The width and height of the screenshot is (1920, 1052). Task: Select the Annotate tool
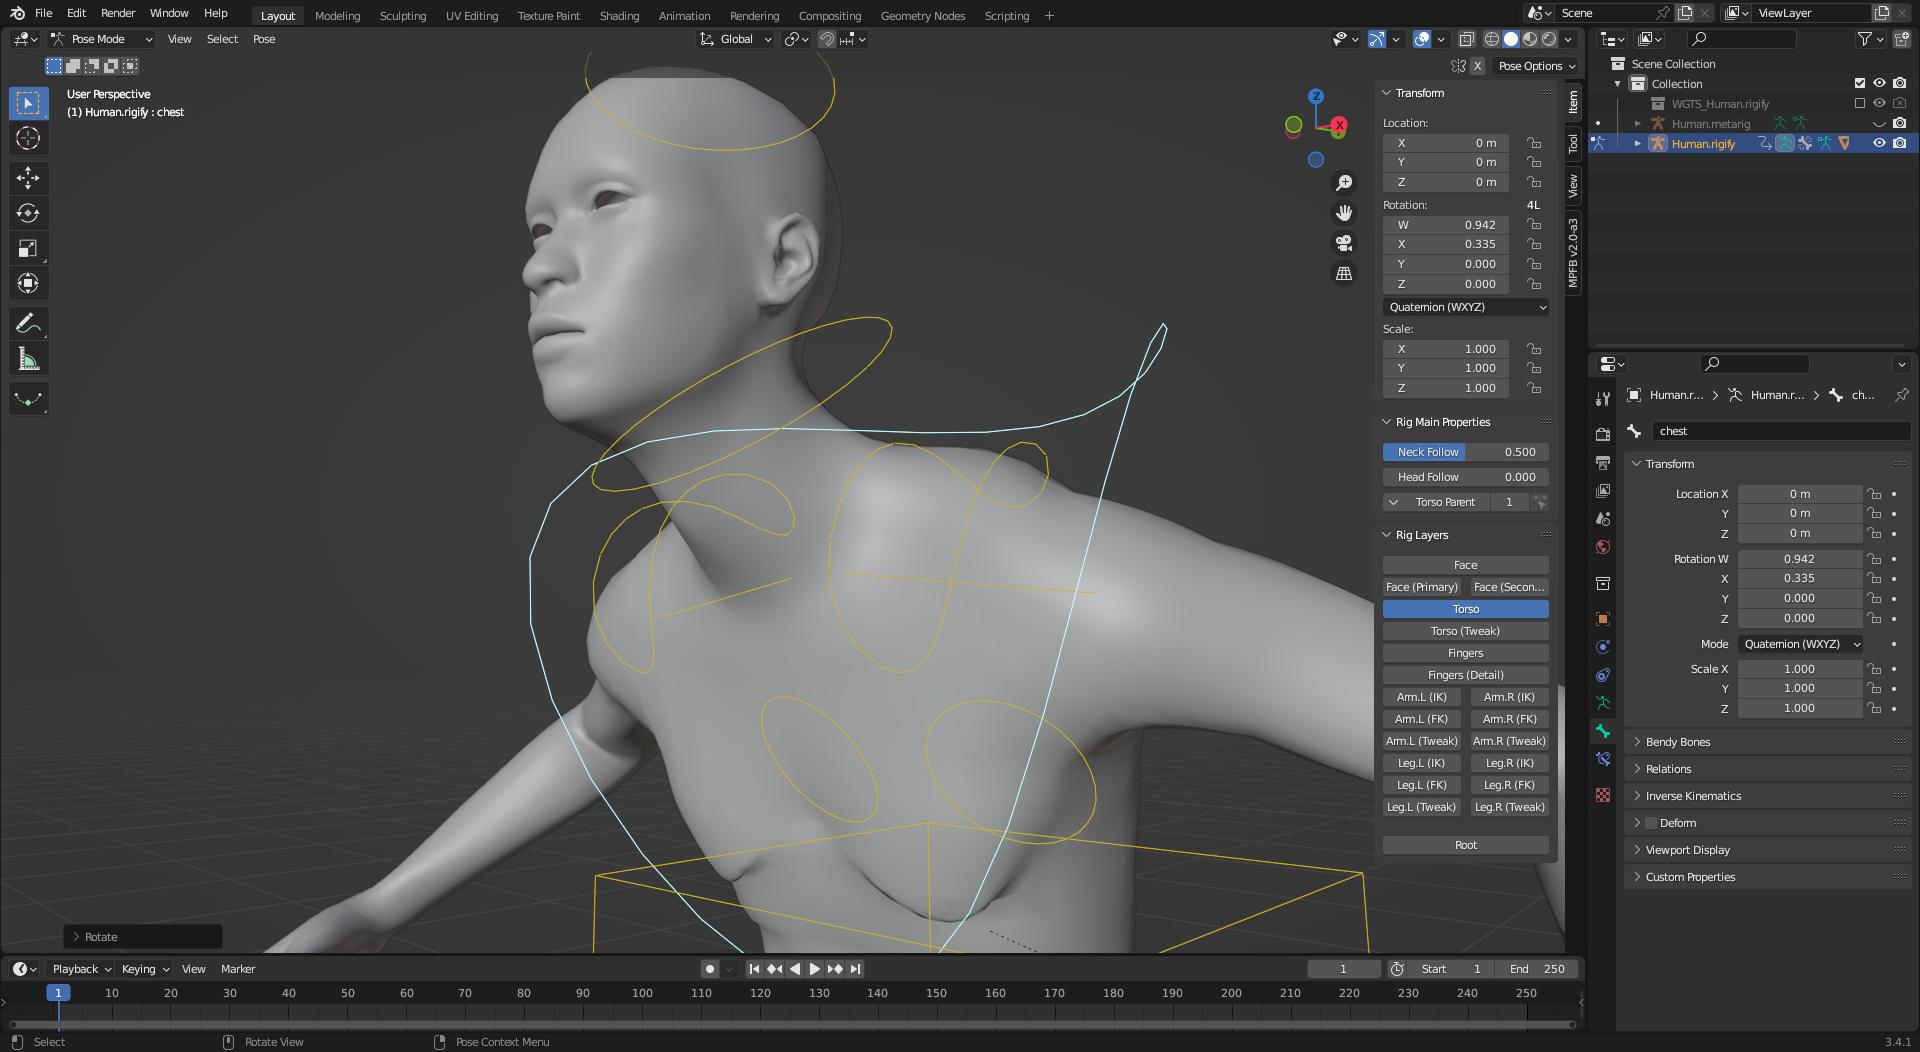click(x=28, y=322)
